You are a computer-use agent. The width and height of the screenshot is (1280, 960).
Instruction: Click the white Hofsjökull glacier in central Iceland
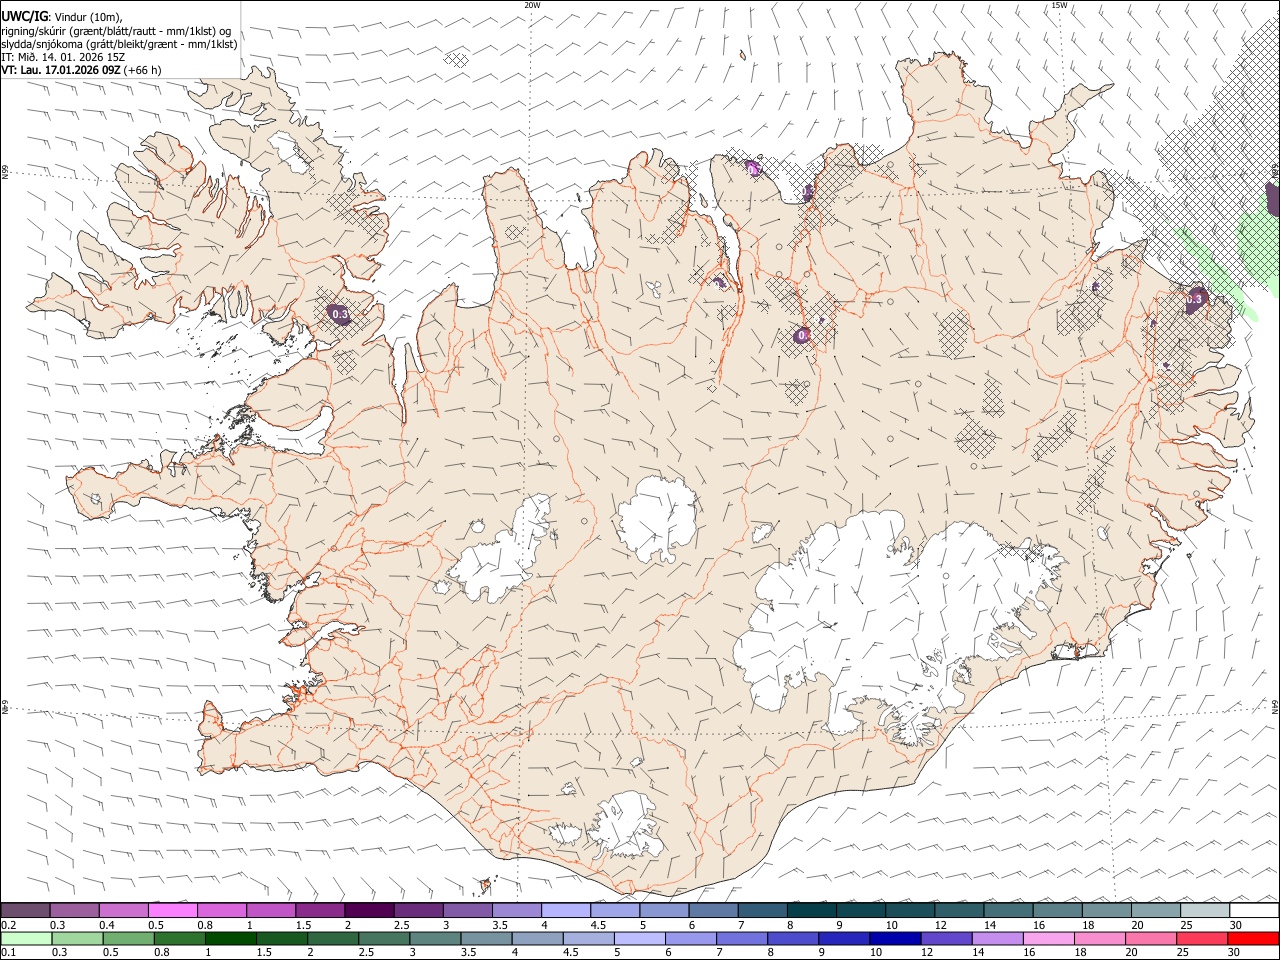click(657, 518)
